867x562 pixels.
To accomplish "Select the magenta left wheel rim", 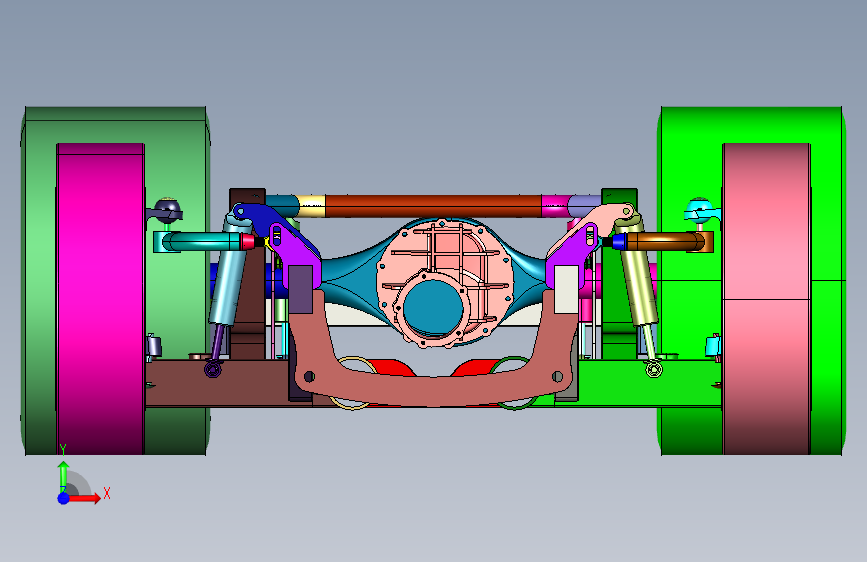I will (x=101, y=299).
